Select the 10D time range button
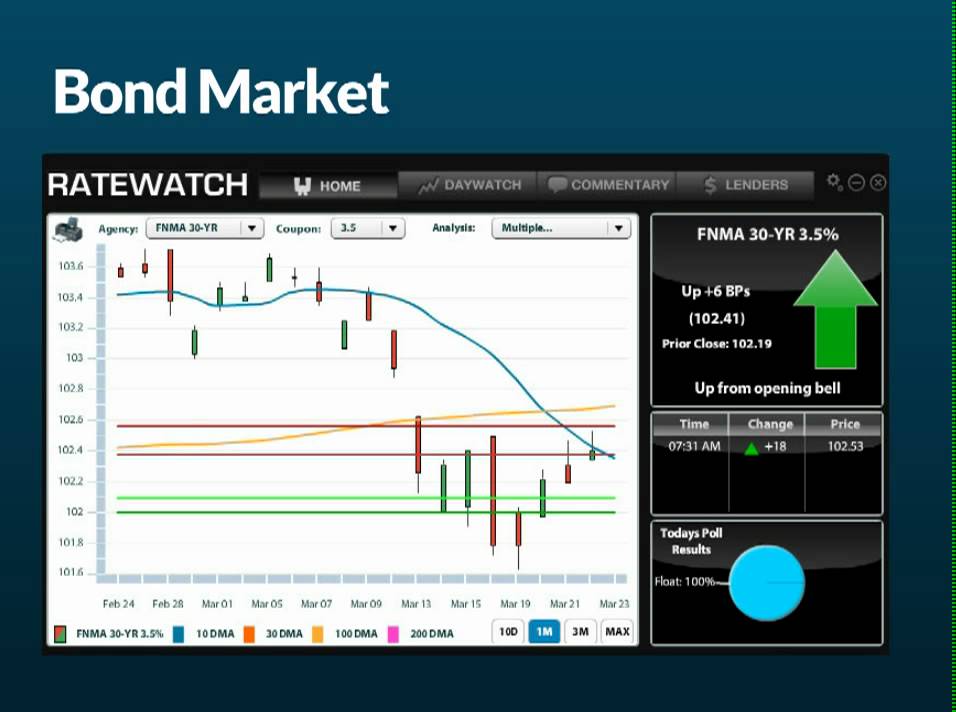 point(508,632)
